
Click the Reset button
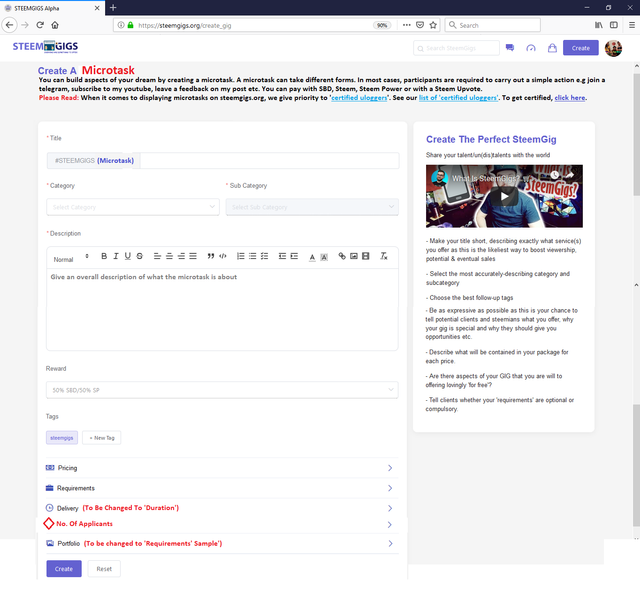(x=104, y=568)
